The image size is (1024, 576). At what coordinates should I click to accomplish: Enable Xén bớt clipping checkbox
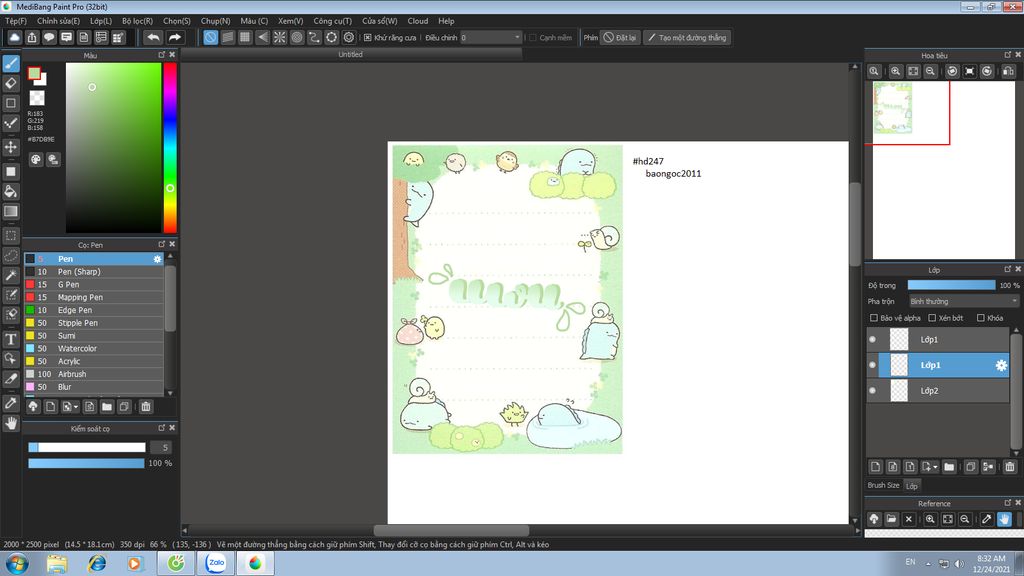pos(932,318)
